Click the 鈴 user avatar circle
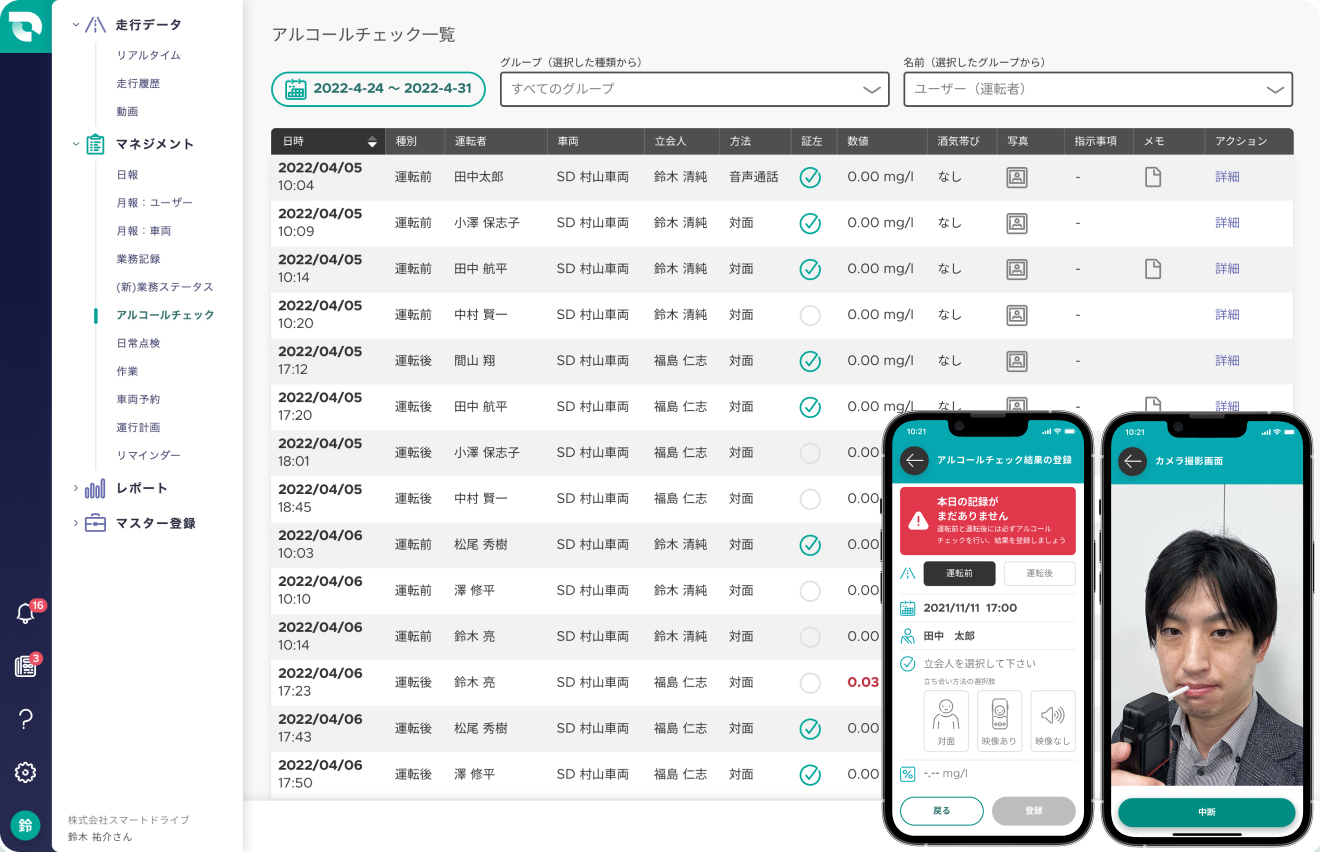The height and width of the screenshot is (852, 1320). coord(25,826)
